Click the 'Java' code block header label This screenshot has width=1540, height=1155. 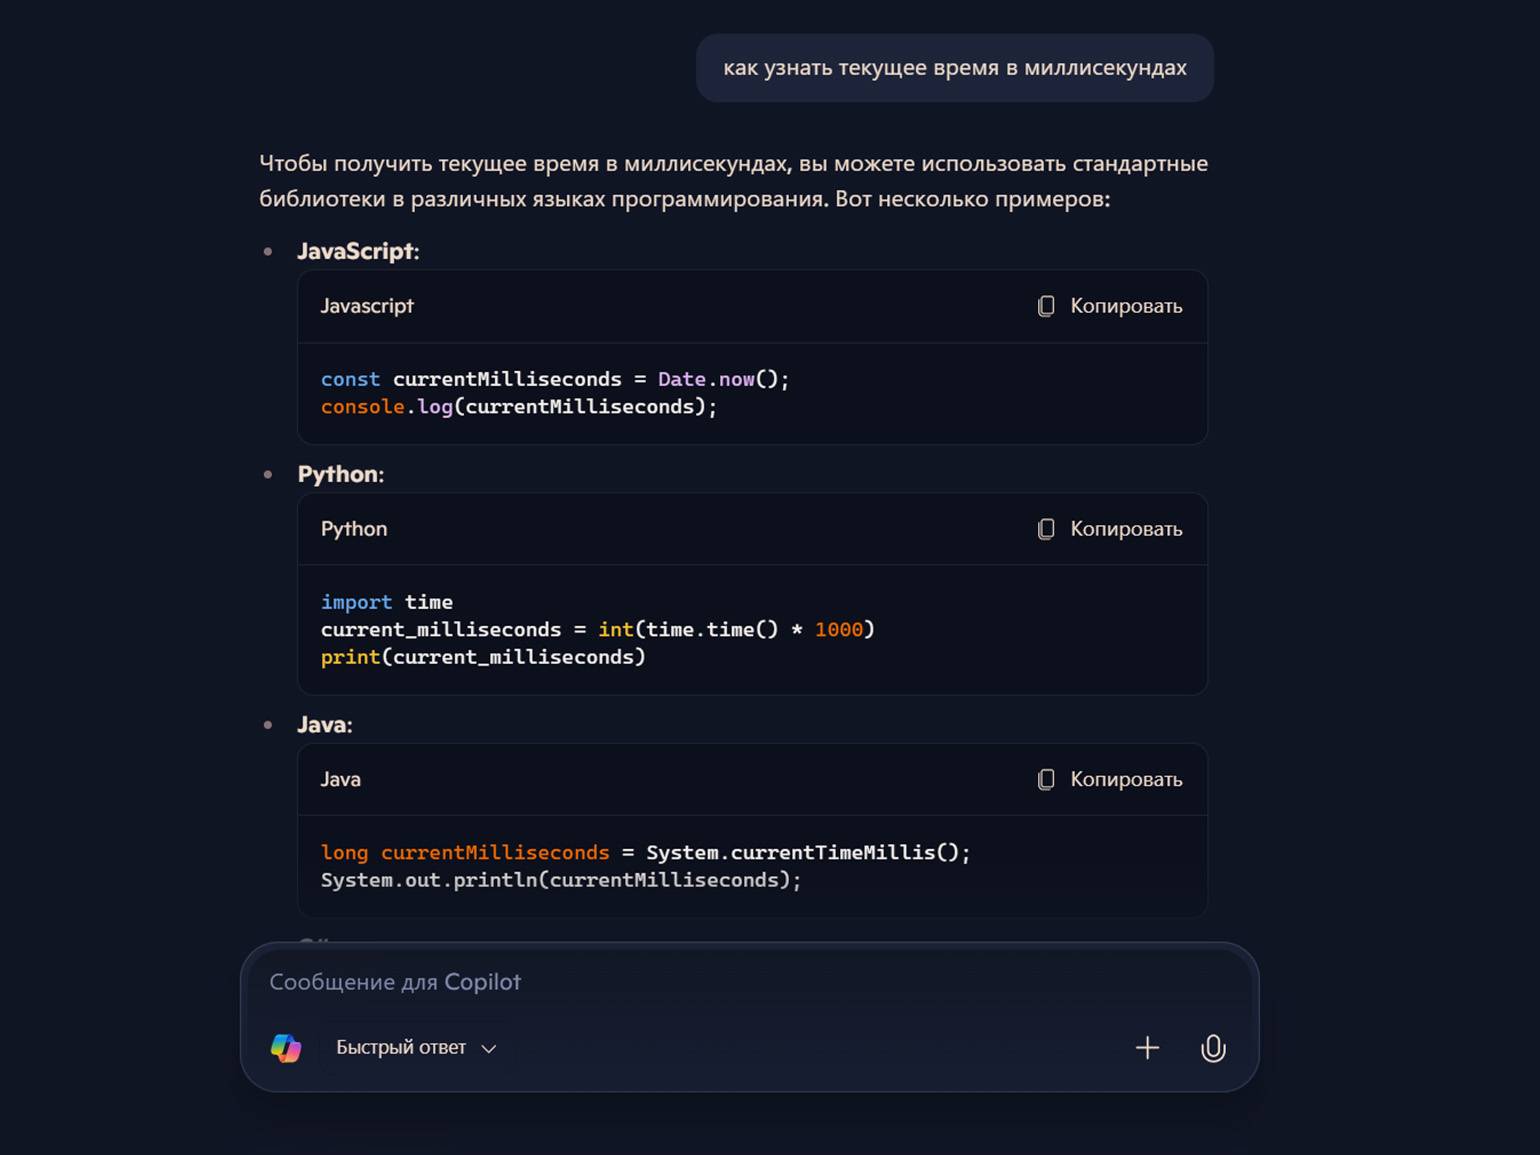[340, 779]
